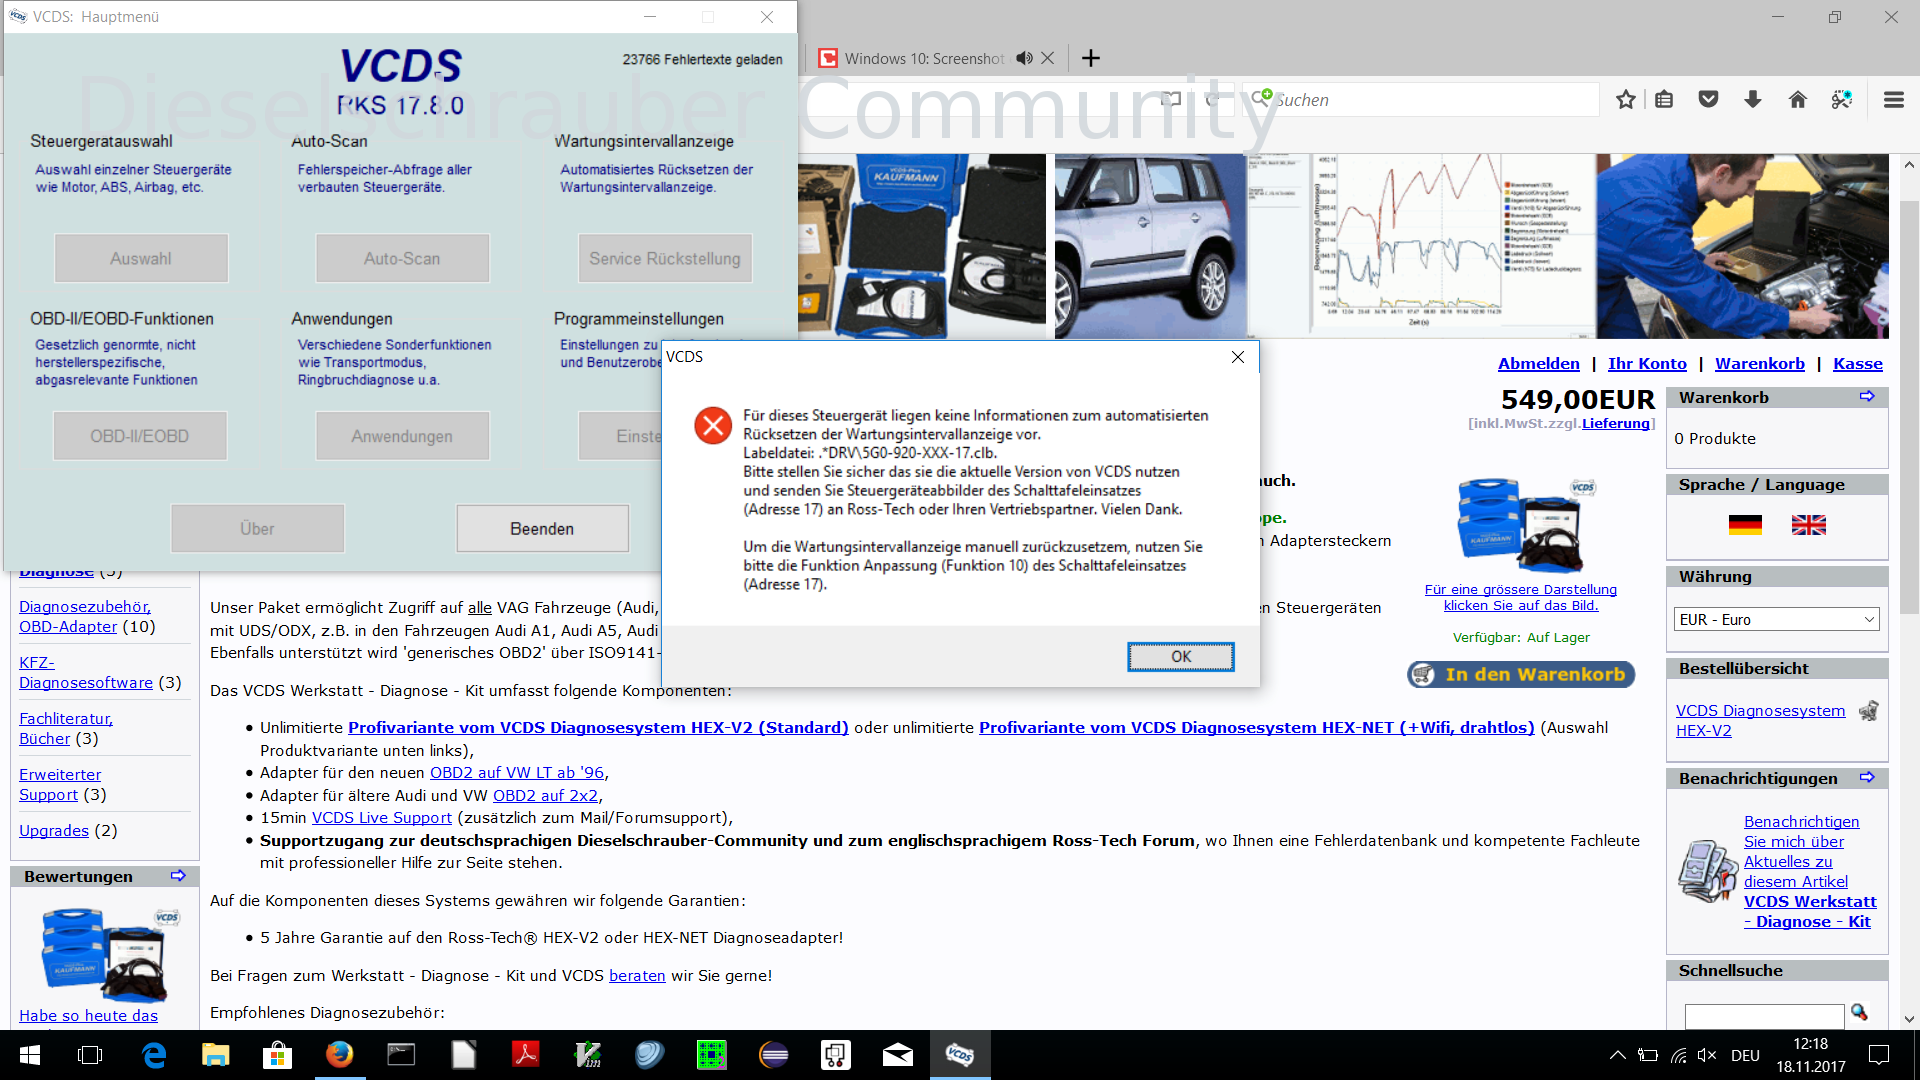Open the Abmelden link

tap(1538, 364)
